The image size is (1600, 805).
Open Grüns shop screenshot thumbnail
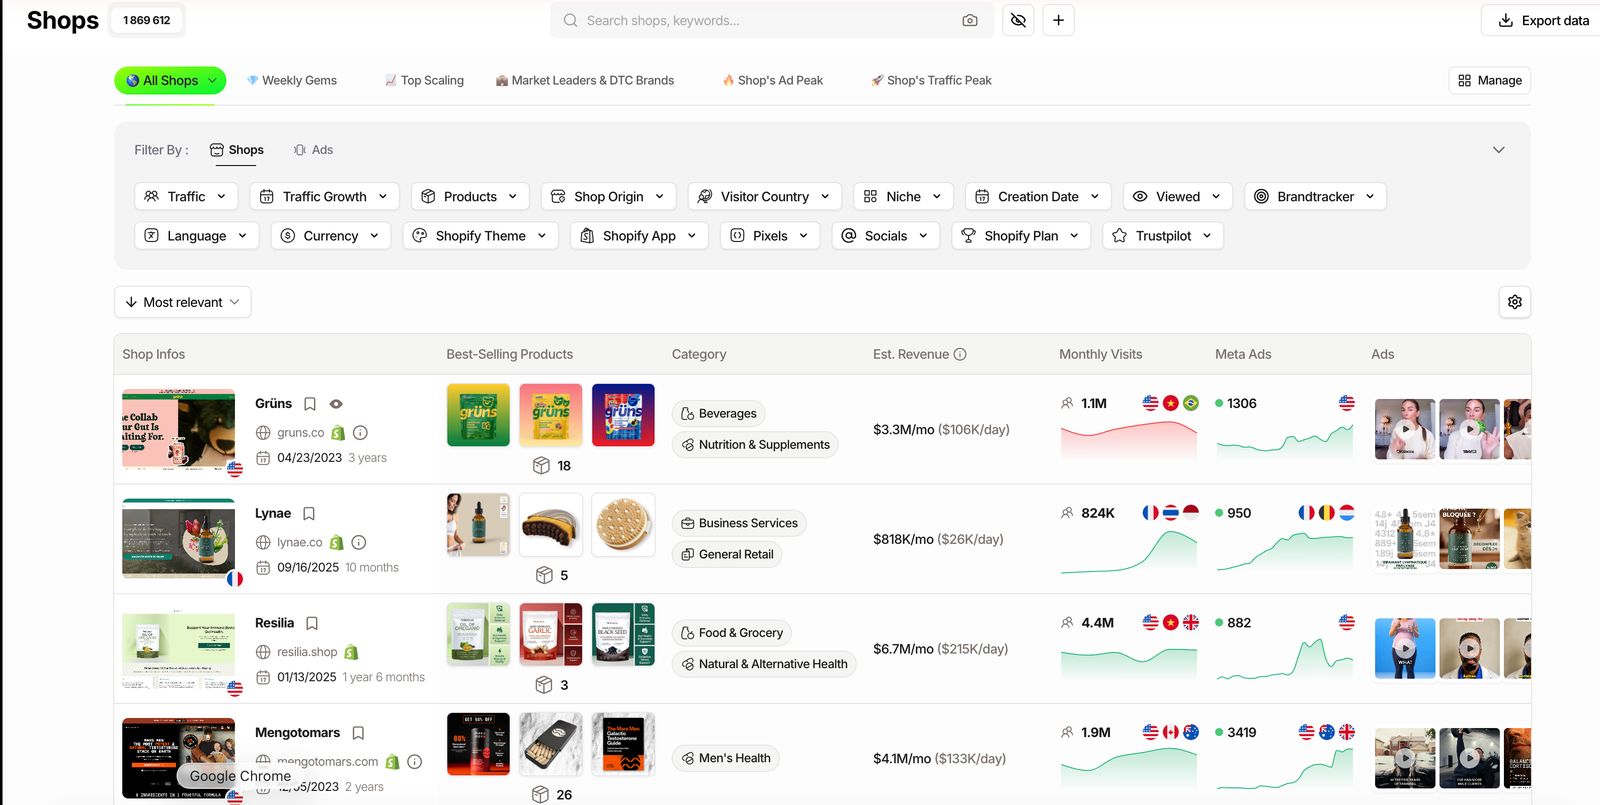[178, 429]
